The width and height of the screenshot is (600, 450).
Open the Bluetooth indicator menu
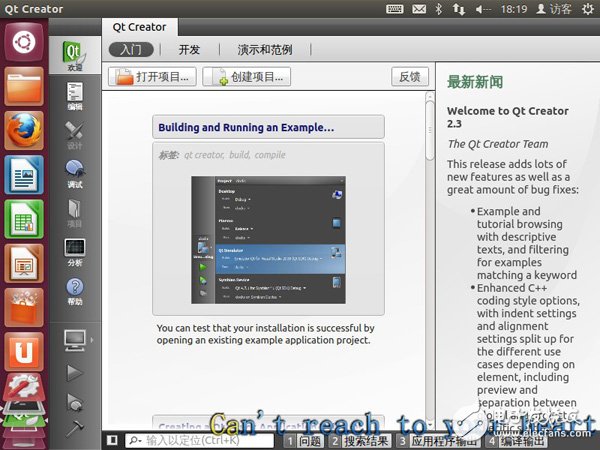(439, 9)
